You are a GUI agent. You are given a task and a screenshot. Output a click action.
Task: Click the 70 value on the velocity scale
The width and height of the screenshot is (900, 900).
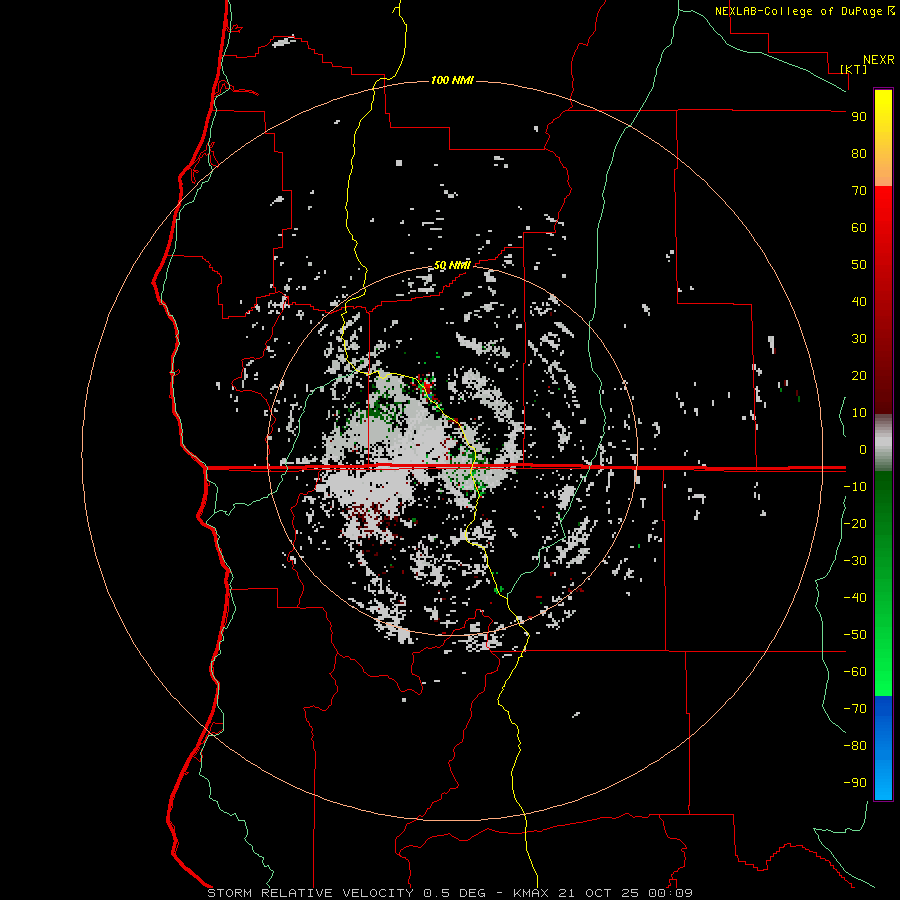pos(859,191)
